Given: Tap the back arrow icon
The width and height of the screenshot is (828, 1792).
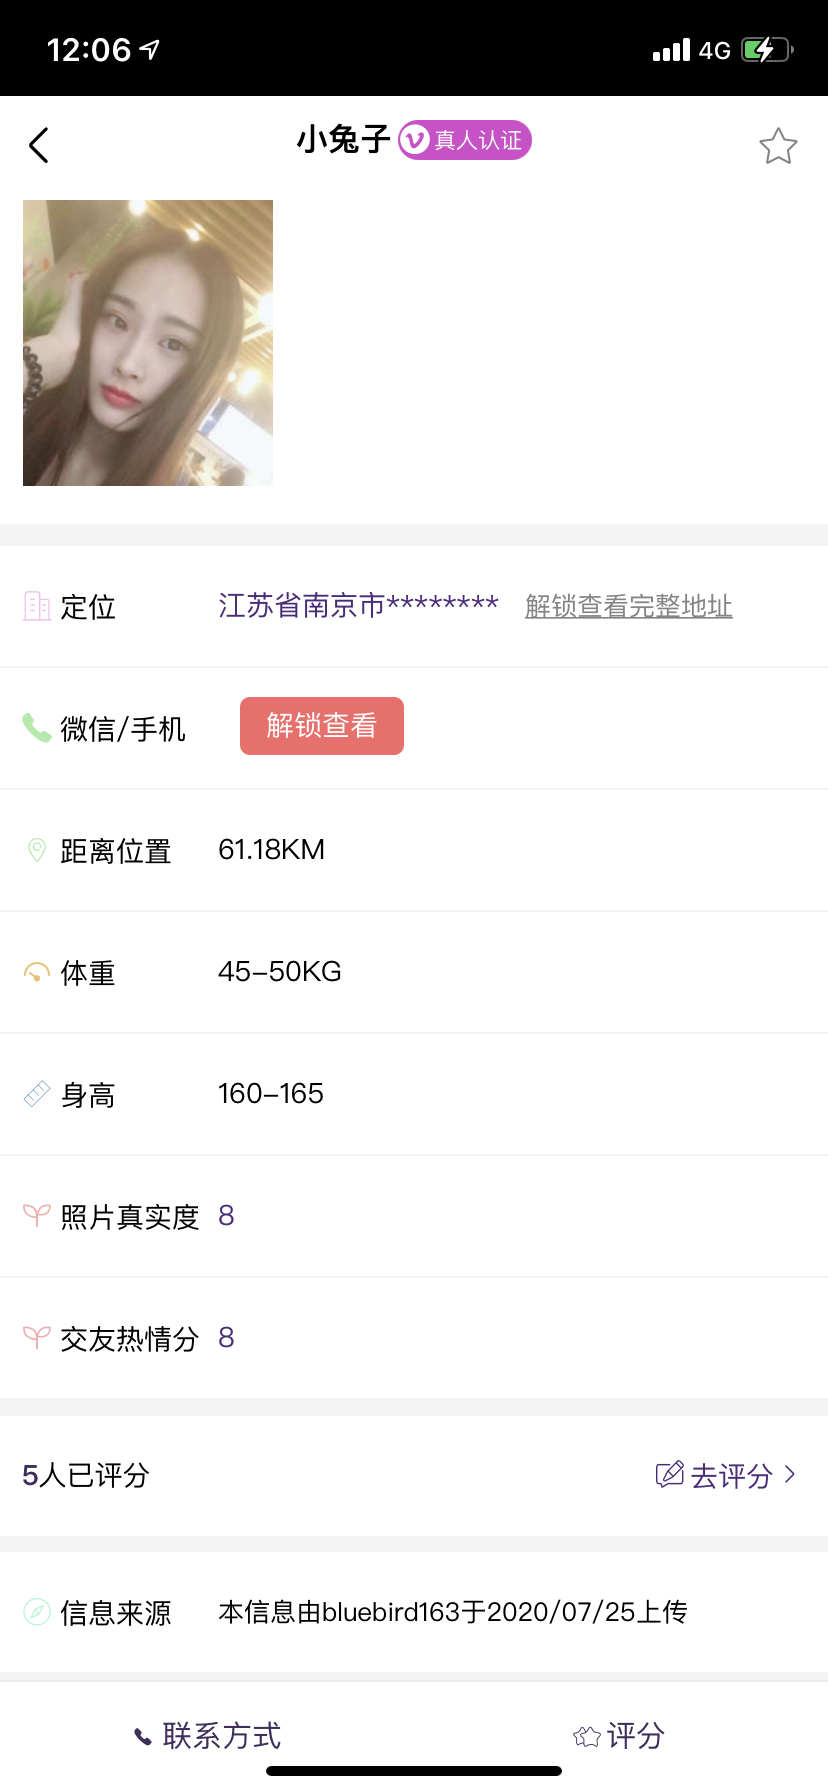Looking at the screenshot, I should click(39, 146).
